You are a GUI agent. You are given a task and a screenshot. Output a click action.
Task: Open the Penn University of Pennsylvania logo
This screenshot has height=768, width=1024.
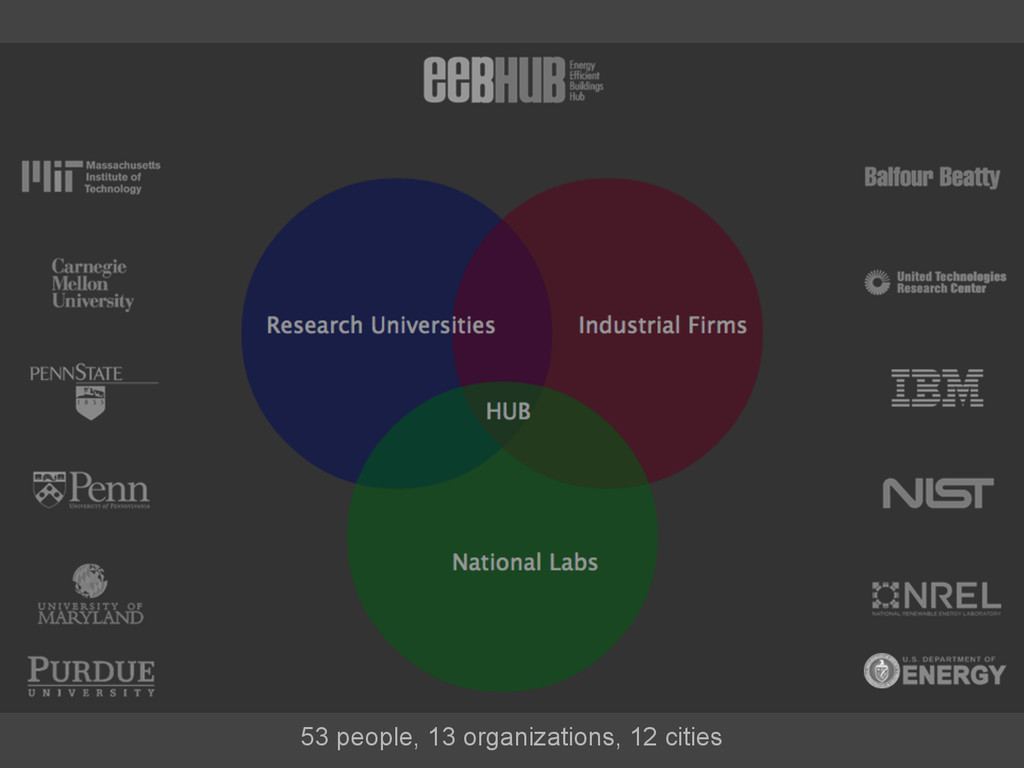(91, 489)
